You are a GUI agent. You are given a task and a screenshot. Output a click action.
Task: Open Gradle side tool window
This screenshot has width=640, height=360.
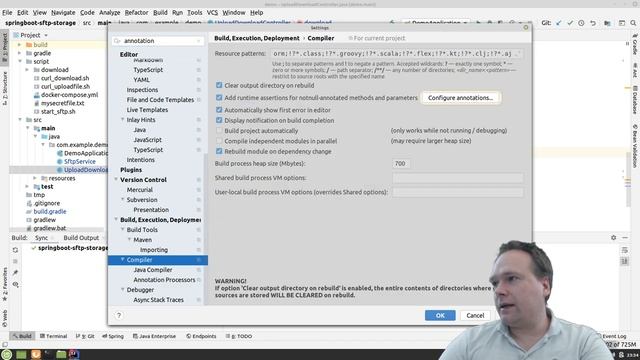click(x=635, y=44)
